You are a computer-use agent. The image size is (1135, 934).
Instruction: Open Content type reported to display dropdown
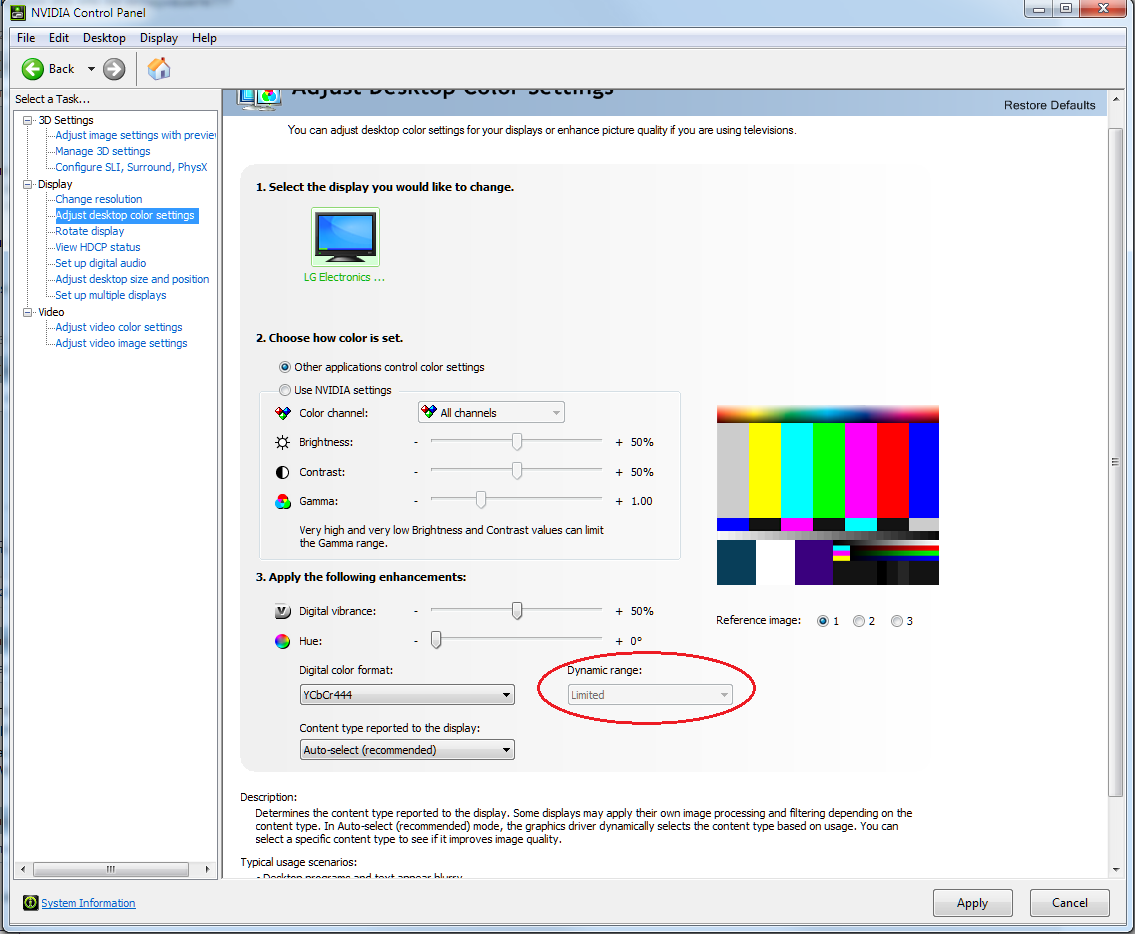(407, 750)
